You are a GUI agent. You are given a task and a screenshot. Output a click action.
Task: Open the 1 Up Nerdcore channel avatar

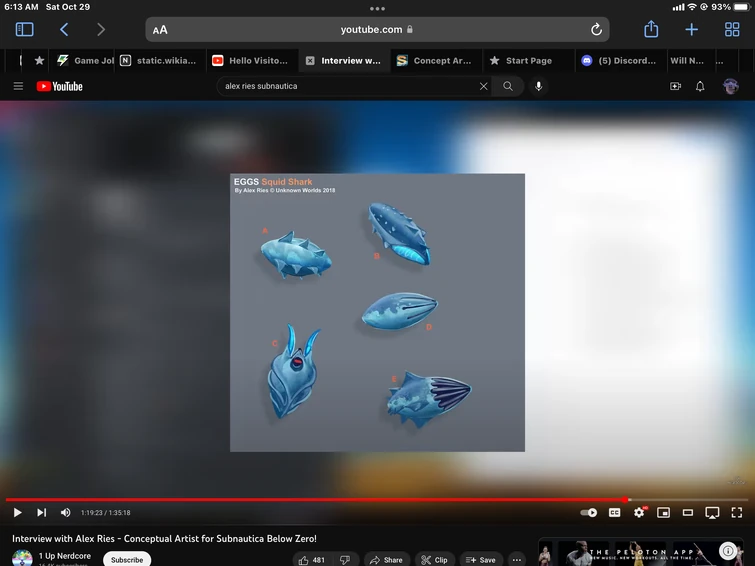click(22, 558)
